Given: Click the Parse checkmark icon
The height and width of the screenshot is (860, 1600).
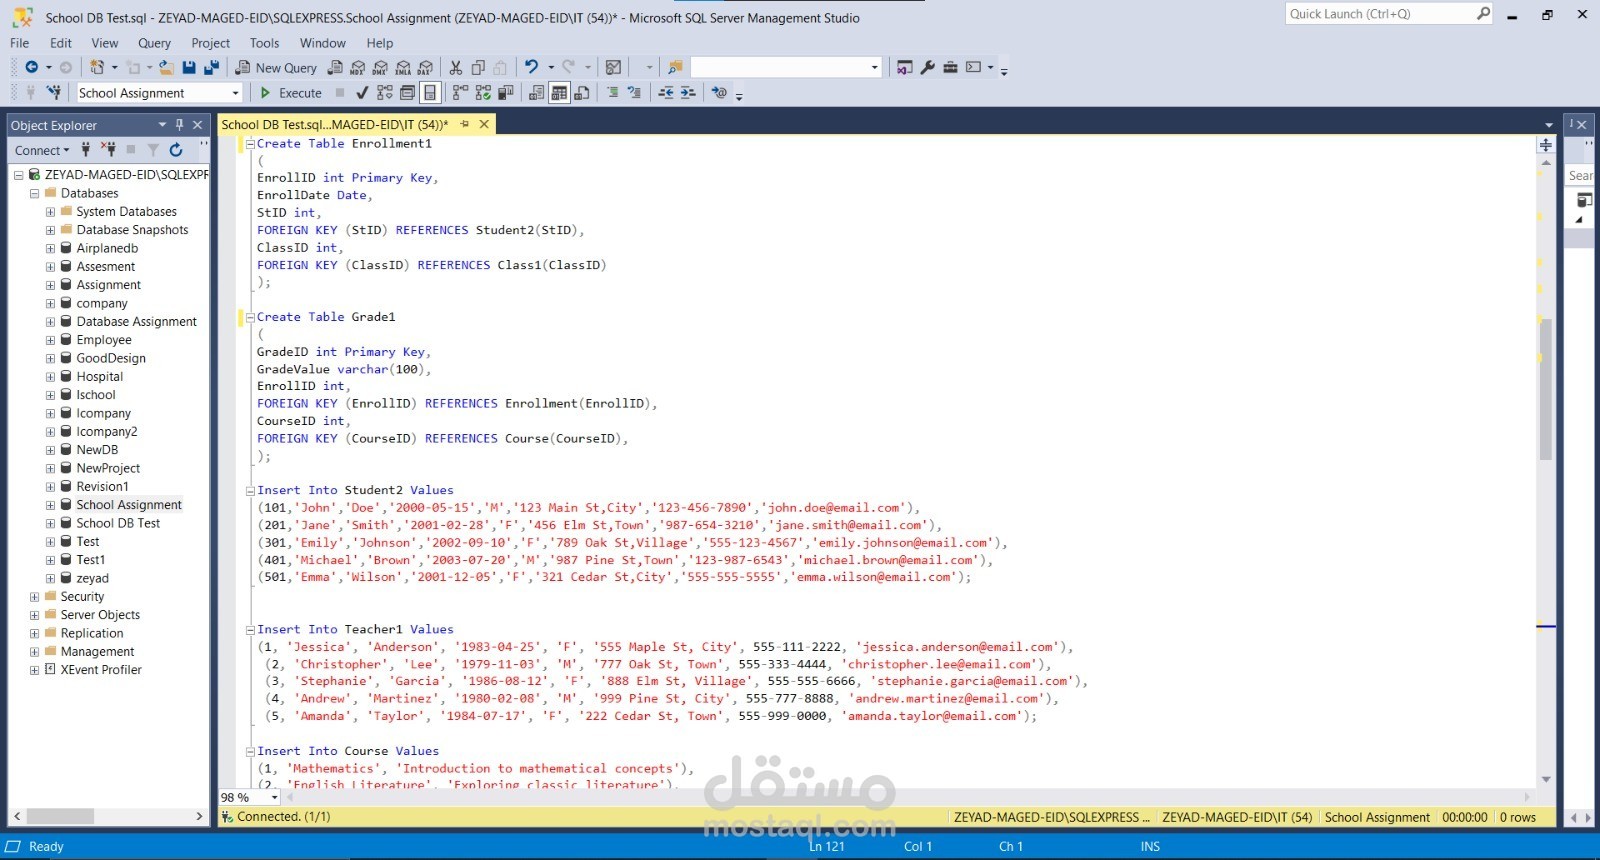Looking at the screenshot, I should [x=362, y=93].
